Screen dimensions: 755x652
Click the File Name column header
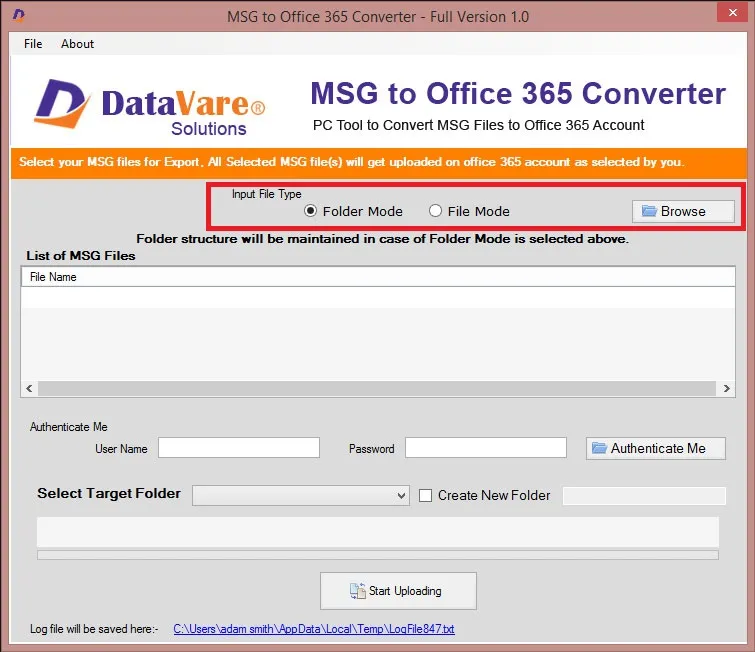pyautogui.click(x=378, y=277)
